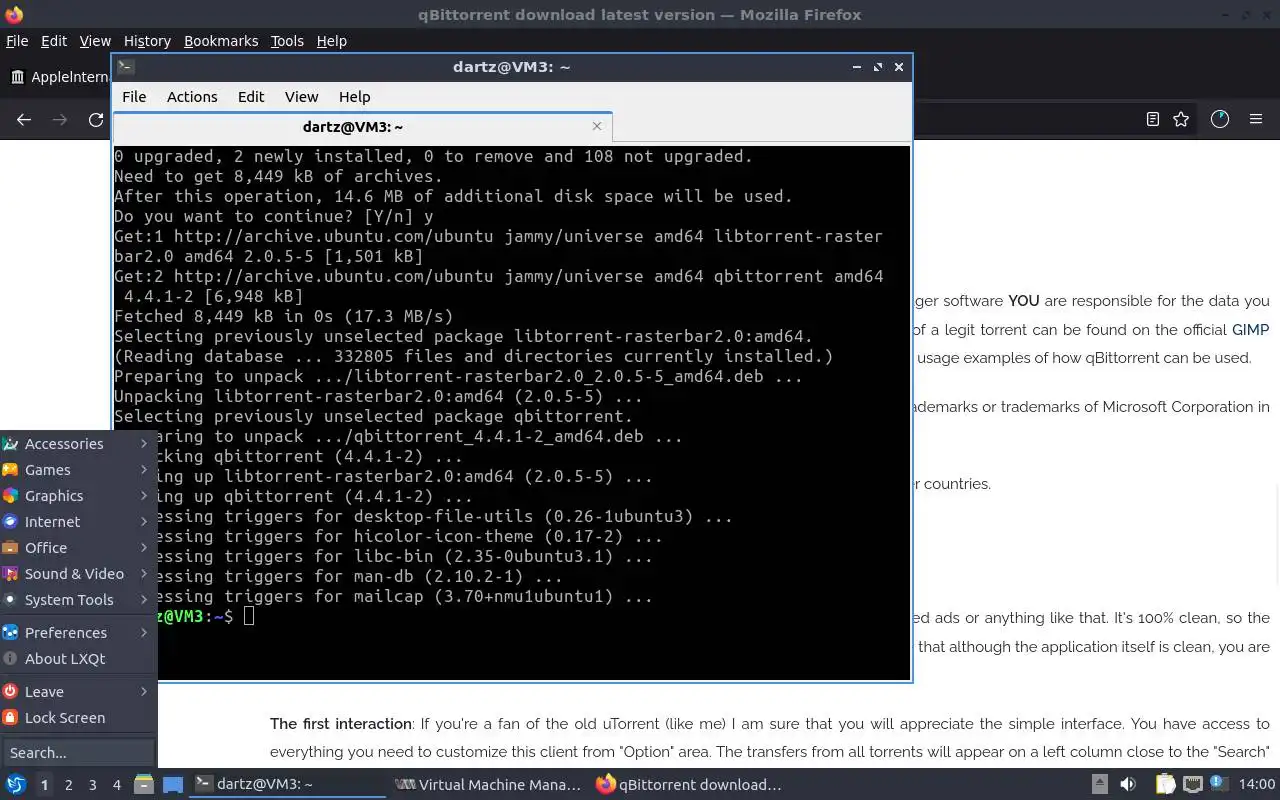Expand the Accessories menu category
Viewport: 1280px width, 800px height.
click(x=78, y=443)
